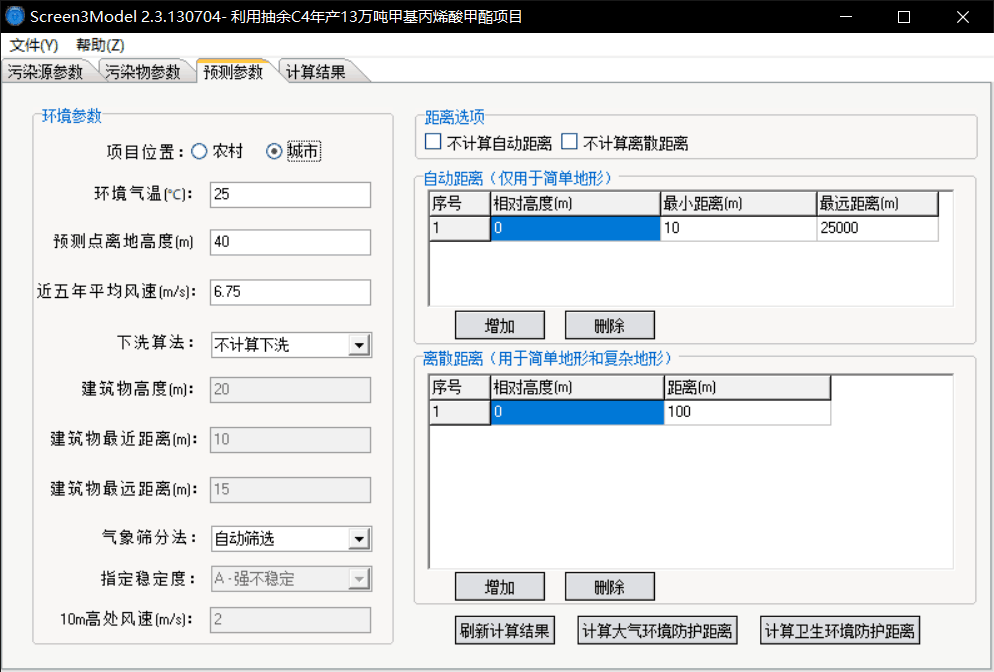Click the disabled 建筑物高度 field
The width and height of the screenshot is (994, 672).
coord(290,390)
